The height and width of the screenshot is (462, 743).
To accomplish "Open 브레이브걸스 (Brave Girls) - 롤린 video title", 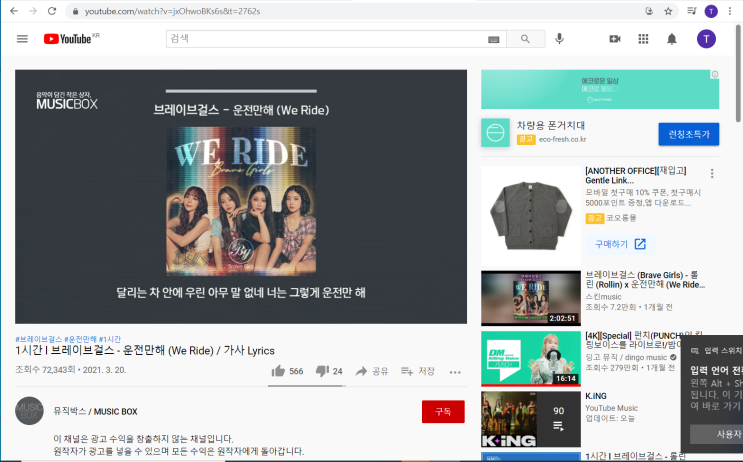I will [645, 280].
